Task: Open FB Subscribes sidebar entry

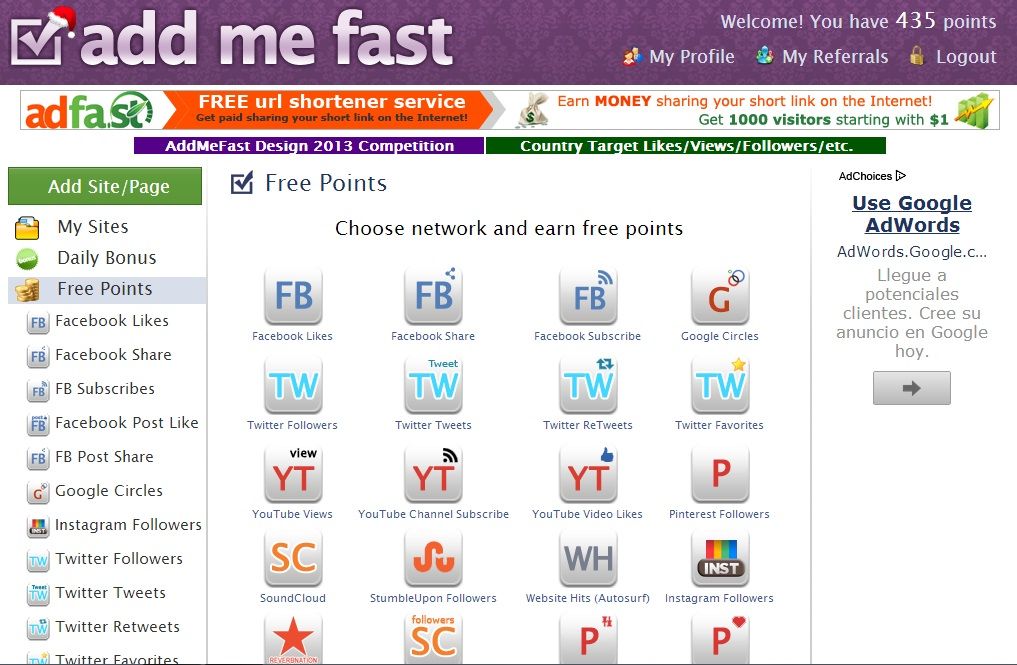Action: pyautogui.click(x=105, y=389)
